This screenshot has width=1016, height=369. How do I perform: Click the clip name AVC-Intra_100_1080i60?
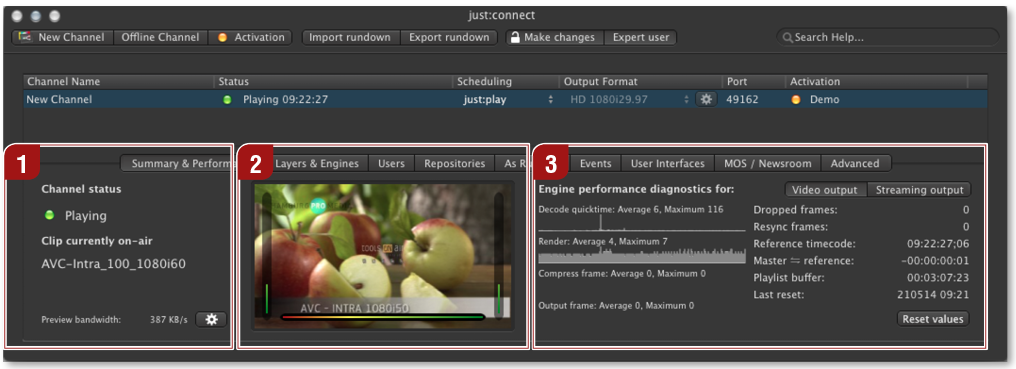point(114,264)
